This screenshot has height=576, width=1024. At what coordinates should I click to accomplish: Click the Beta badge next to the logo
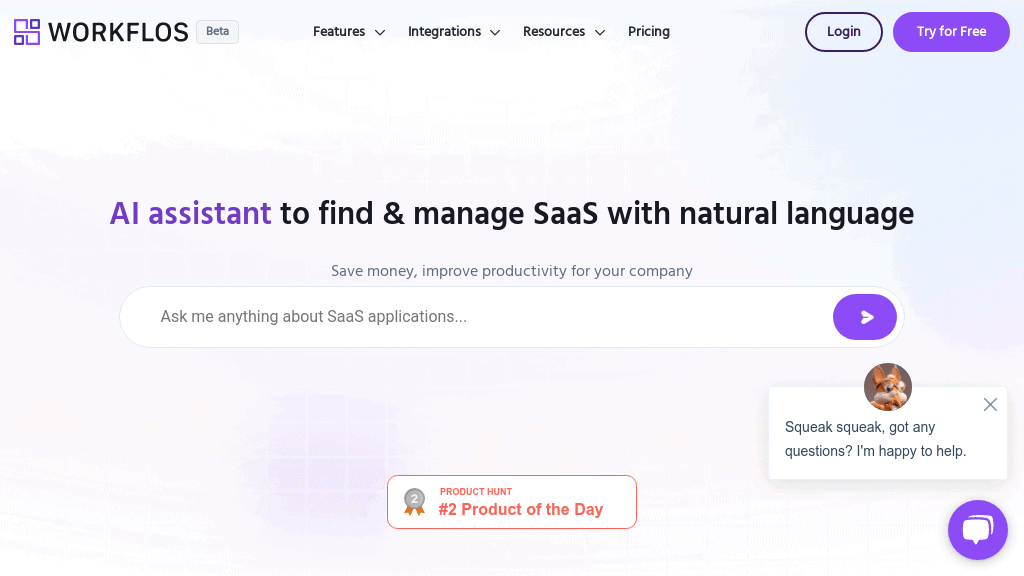point(217,31)
